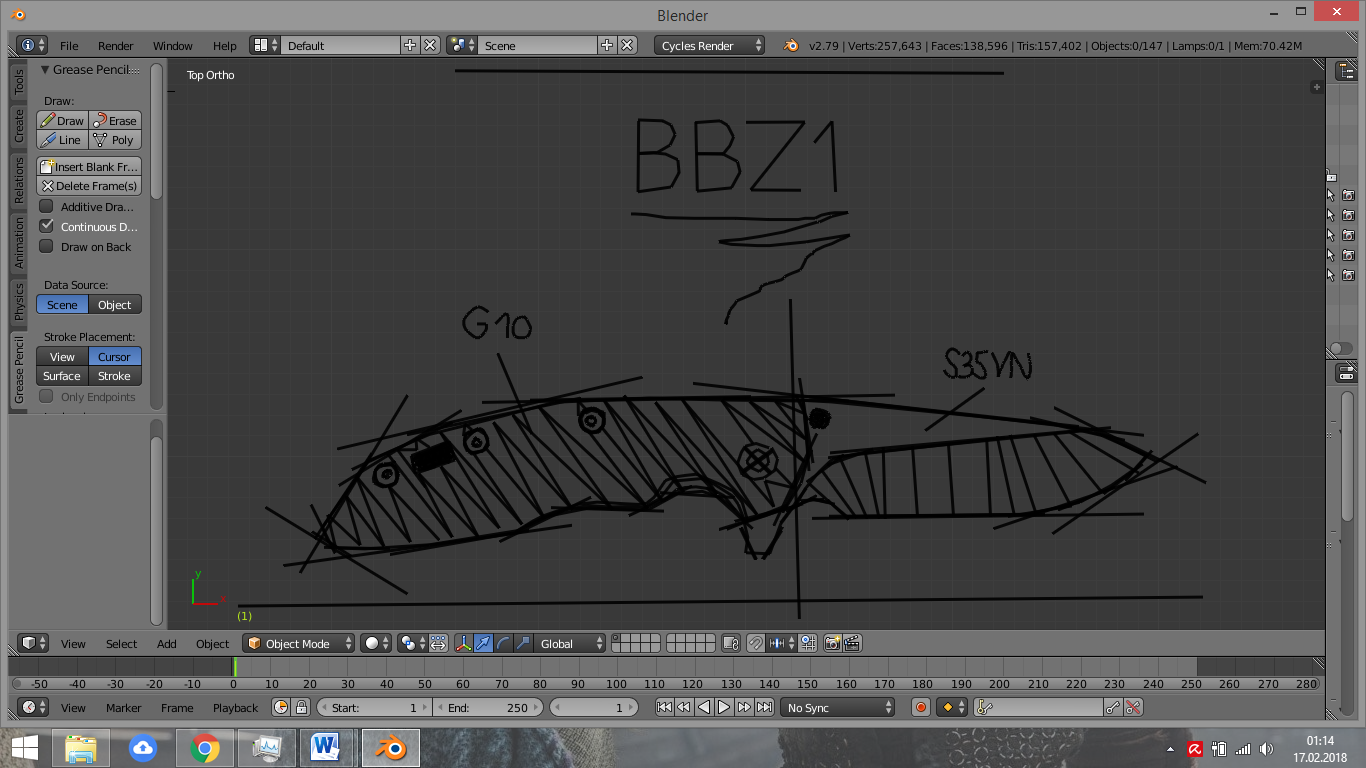Add a new scene
1366x768 pixels.
(607, 46)
